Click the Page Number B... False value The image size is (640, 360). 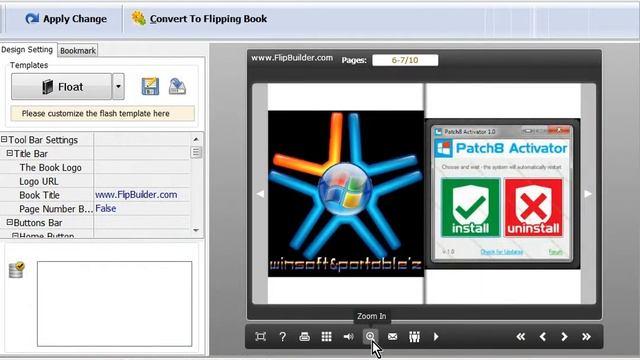pos(106,209)
